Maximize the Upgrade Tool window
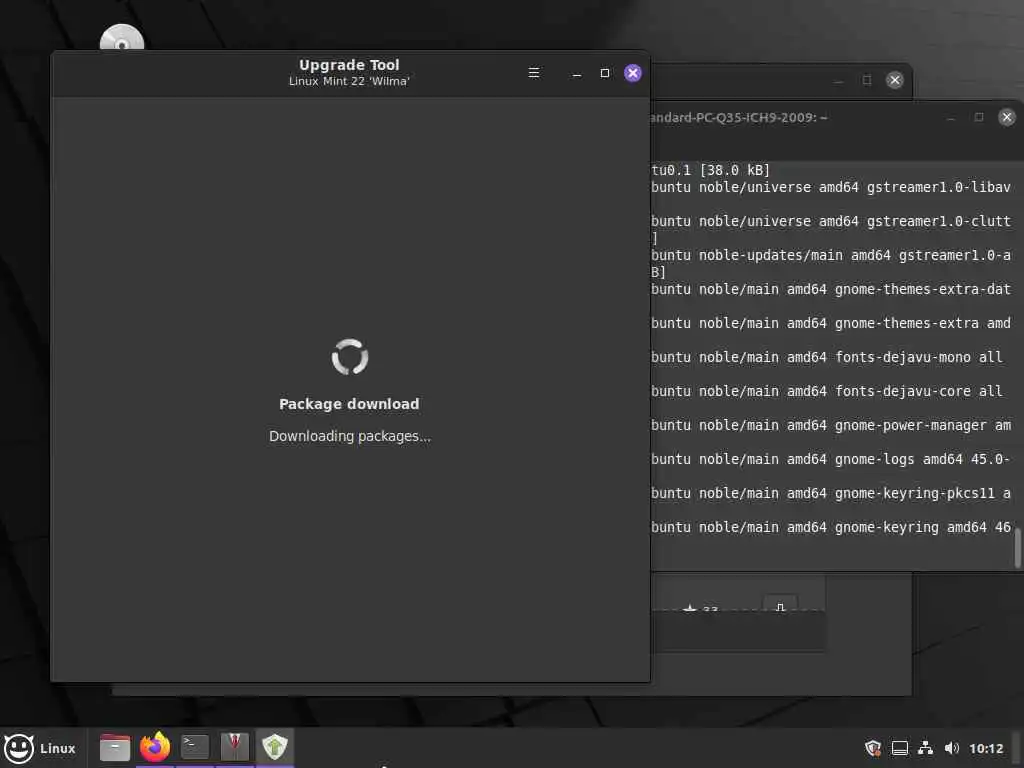The width and height of the screenshot is (1024, 768). (x=605, y=73)
